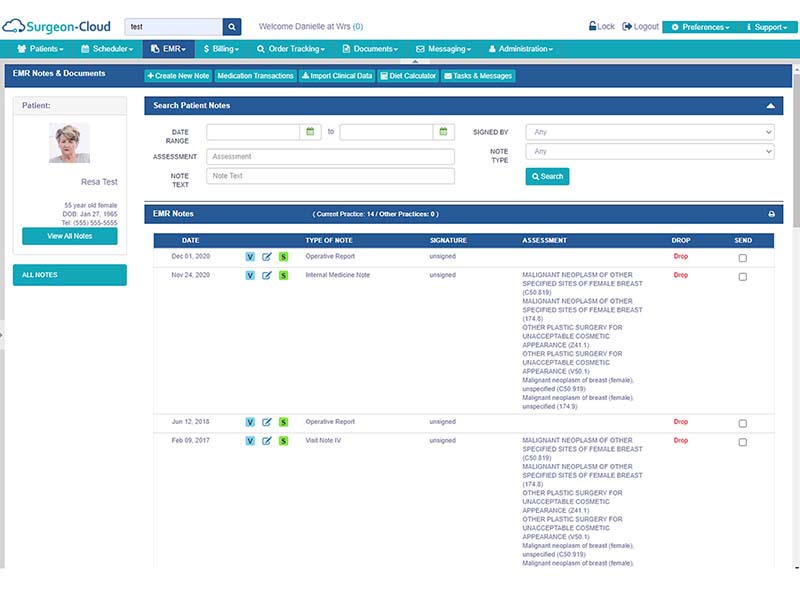This screenshot has width=800, height=600.
Task: Click the print icon in EMR Notes header
Action: 771,214
